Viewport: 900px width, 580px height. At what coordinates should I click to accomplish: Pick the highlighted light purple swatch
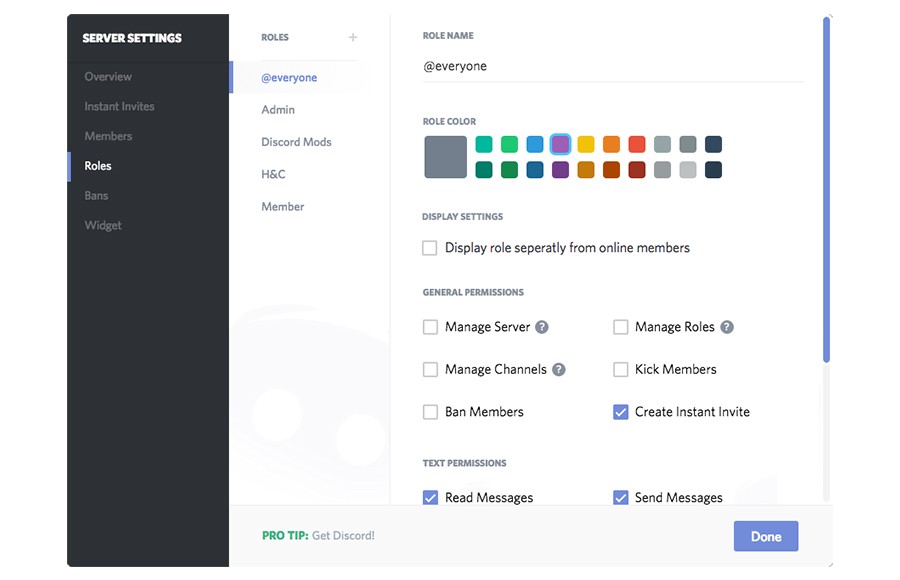point(560,144)
